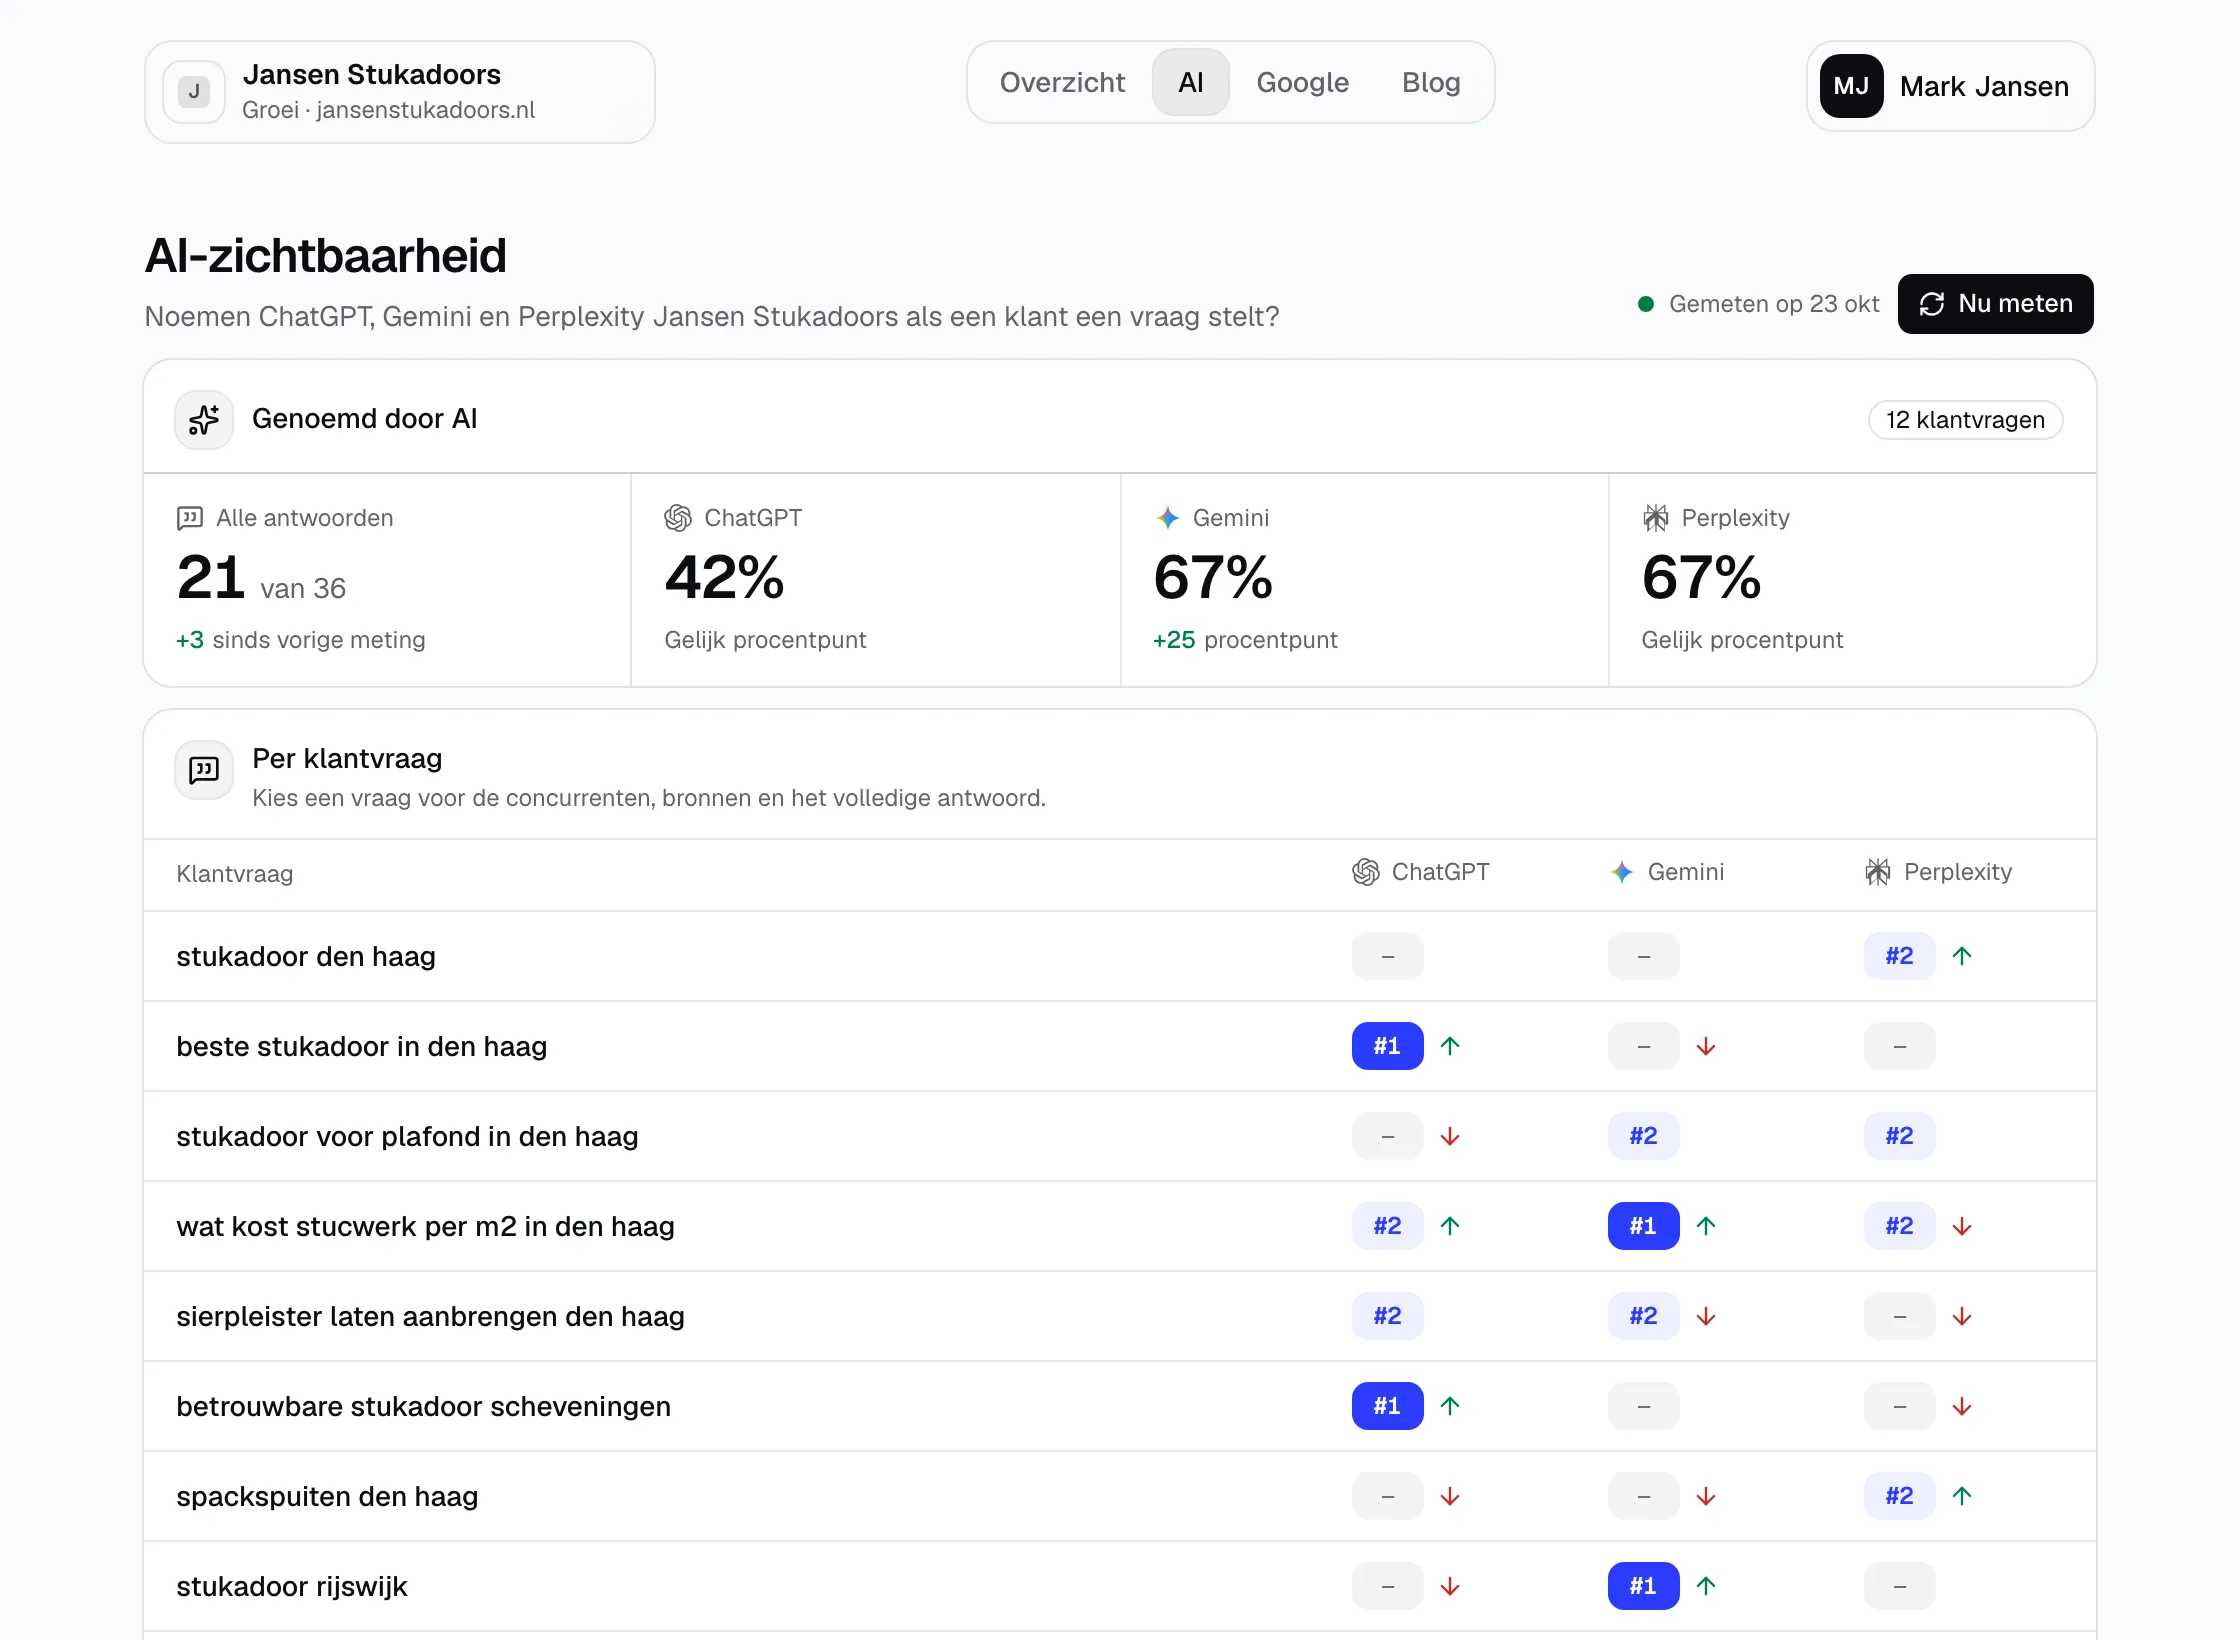Click the MJ avatar of Mark Jansen
This screenshot has height=1640, width=2240.
[x=1852, y=86]
